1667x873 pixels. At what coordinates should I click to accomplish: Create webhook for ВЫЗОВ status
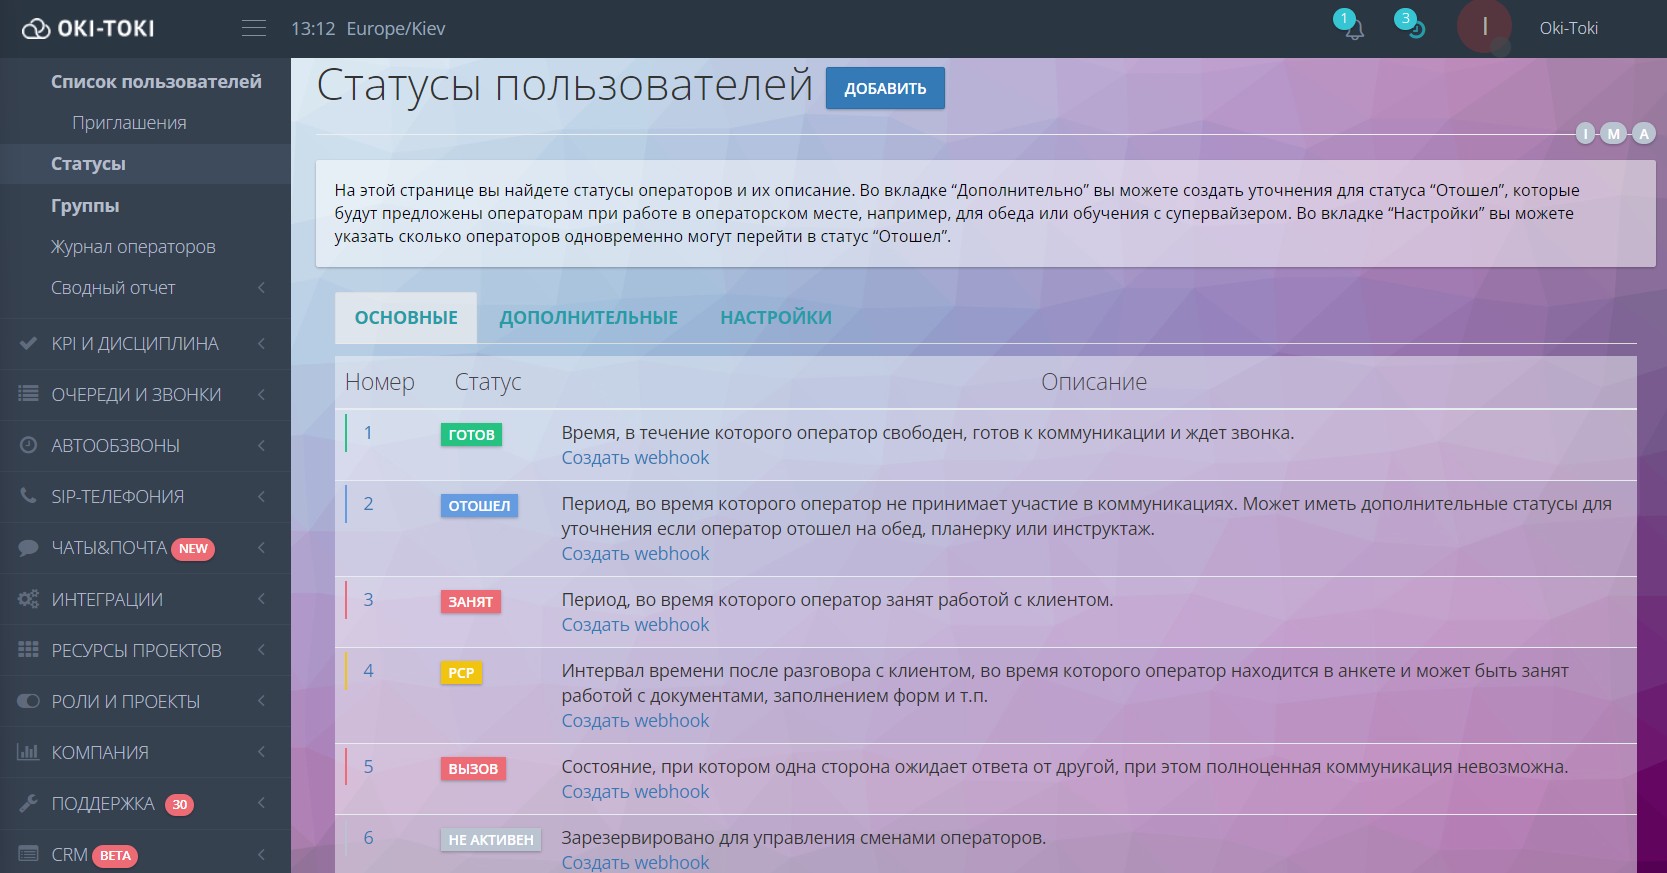635,792
